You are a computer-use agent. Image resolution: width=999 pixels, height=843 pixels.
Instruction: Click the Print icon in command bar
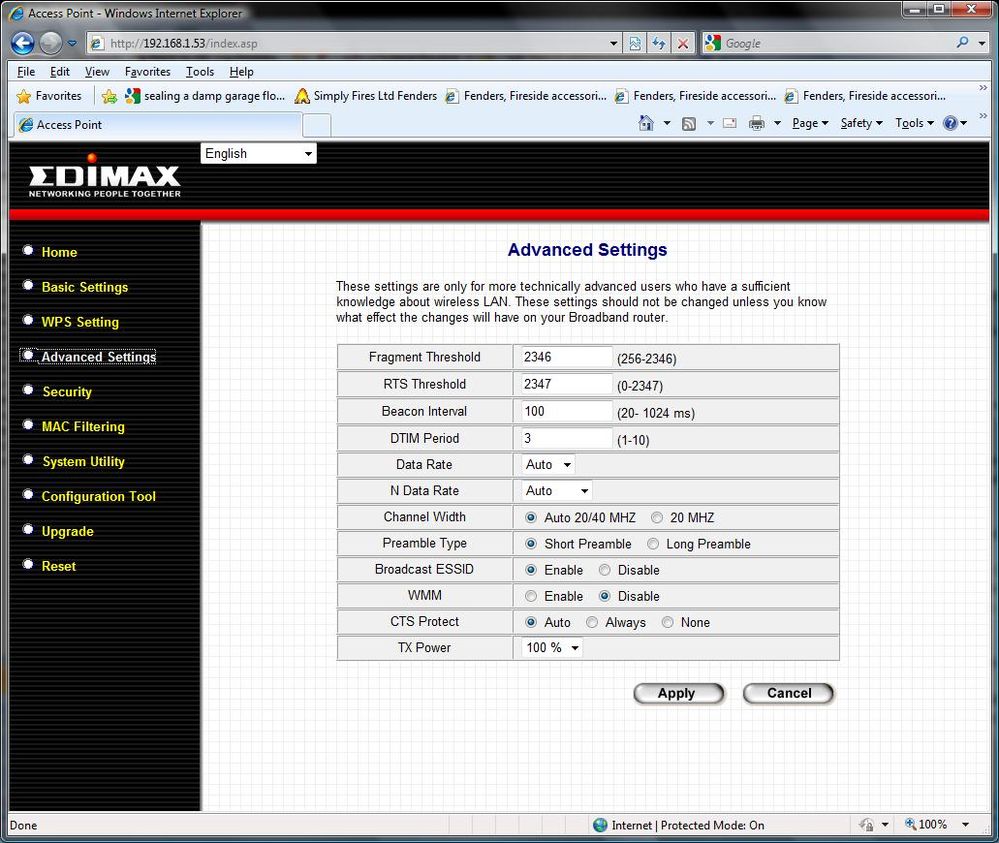click(x=756, y=123)
